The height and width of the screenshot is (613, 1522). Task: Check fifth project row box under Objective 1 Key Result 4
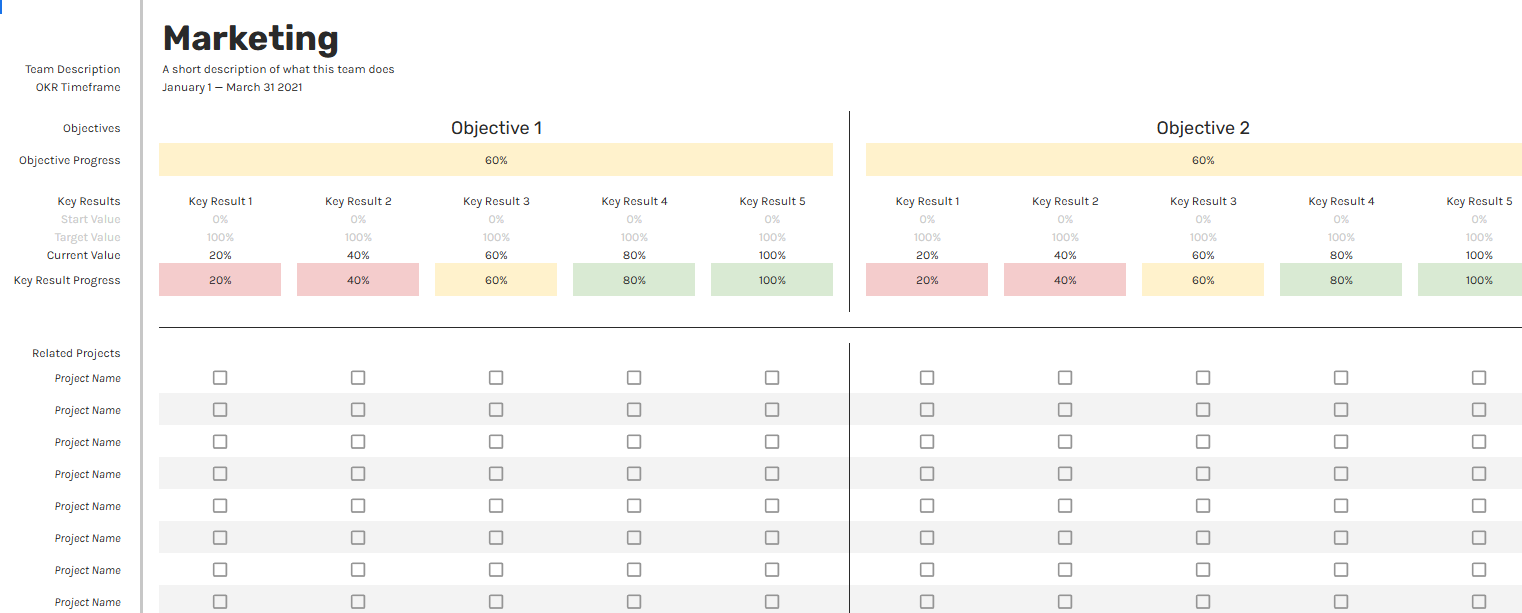pos(634,506)
